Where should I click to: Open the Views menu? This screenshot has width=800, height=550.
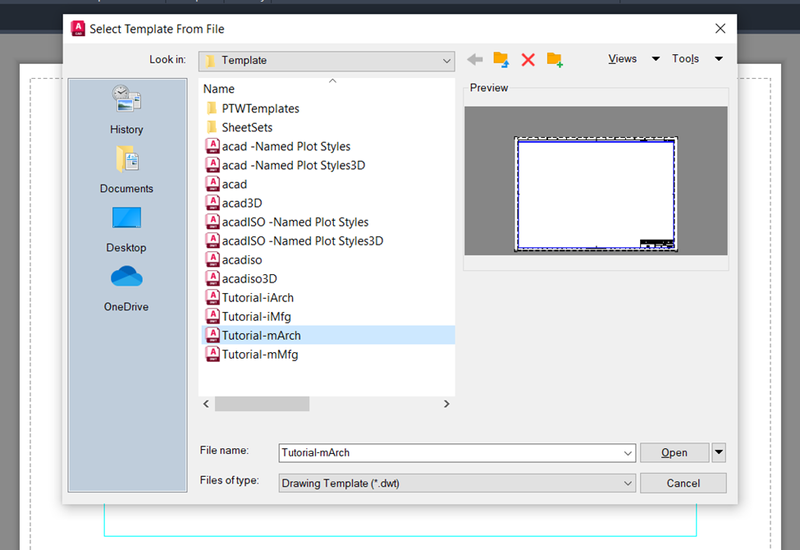(622, 59)
